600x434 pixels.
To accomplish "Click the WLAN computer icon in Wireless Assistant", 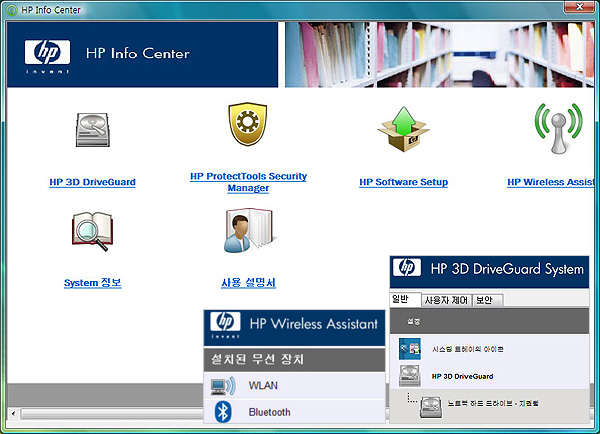I will point(223,386).
